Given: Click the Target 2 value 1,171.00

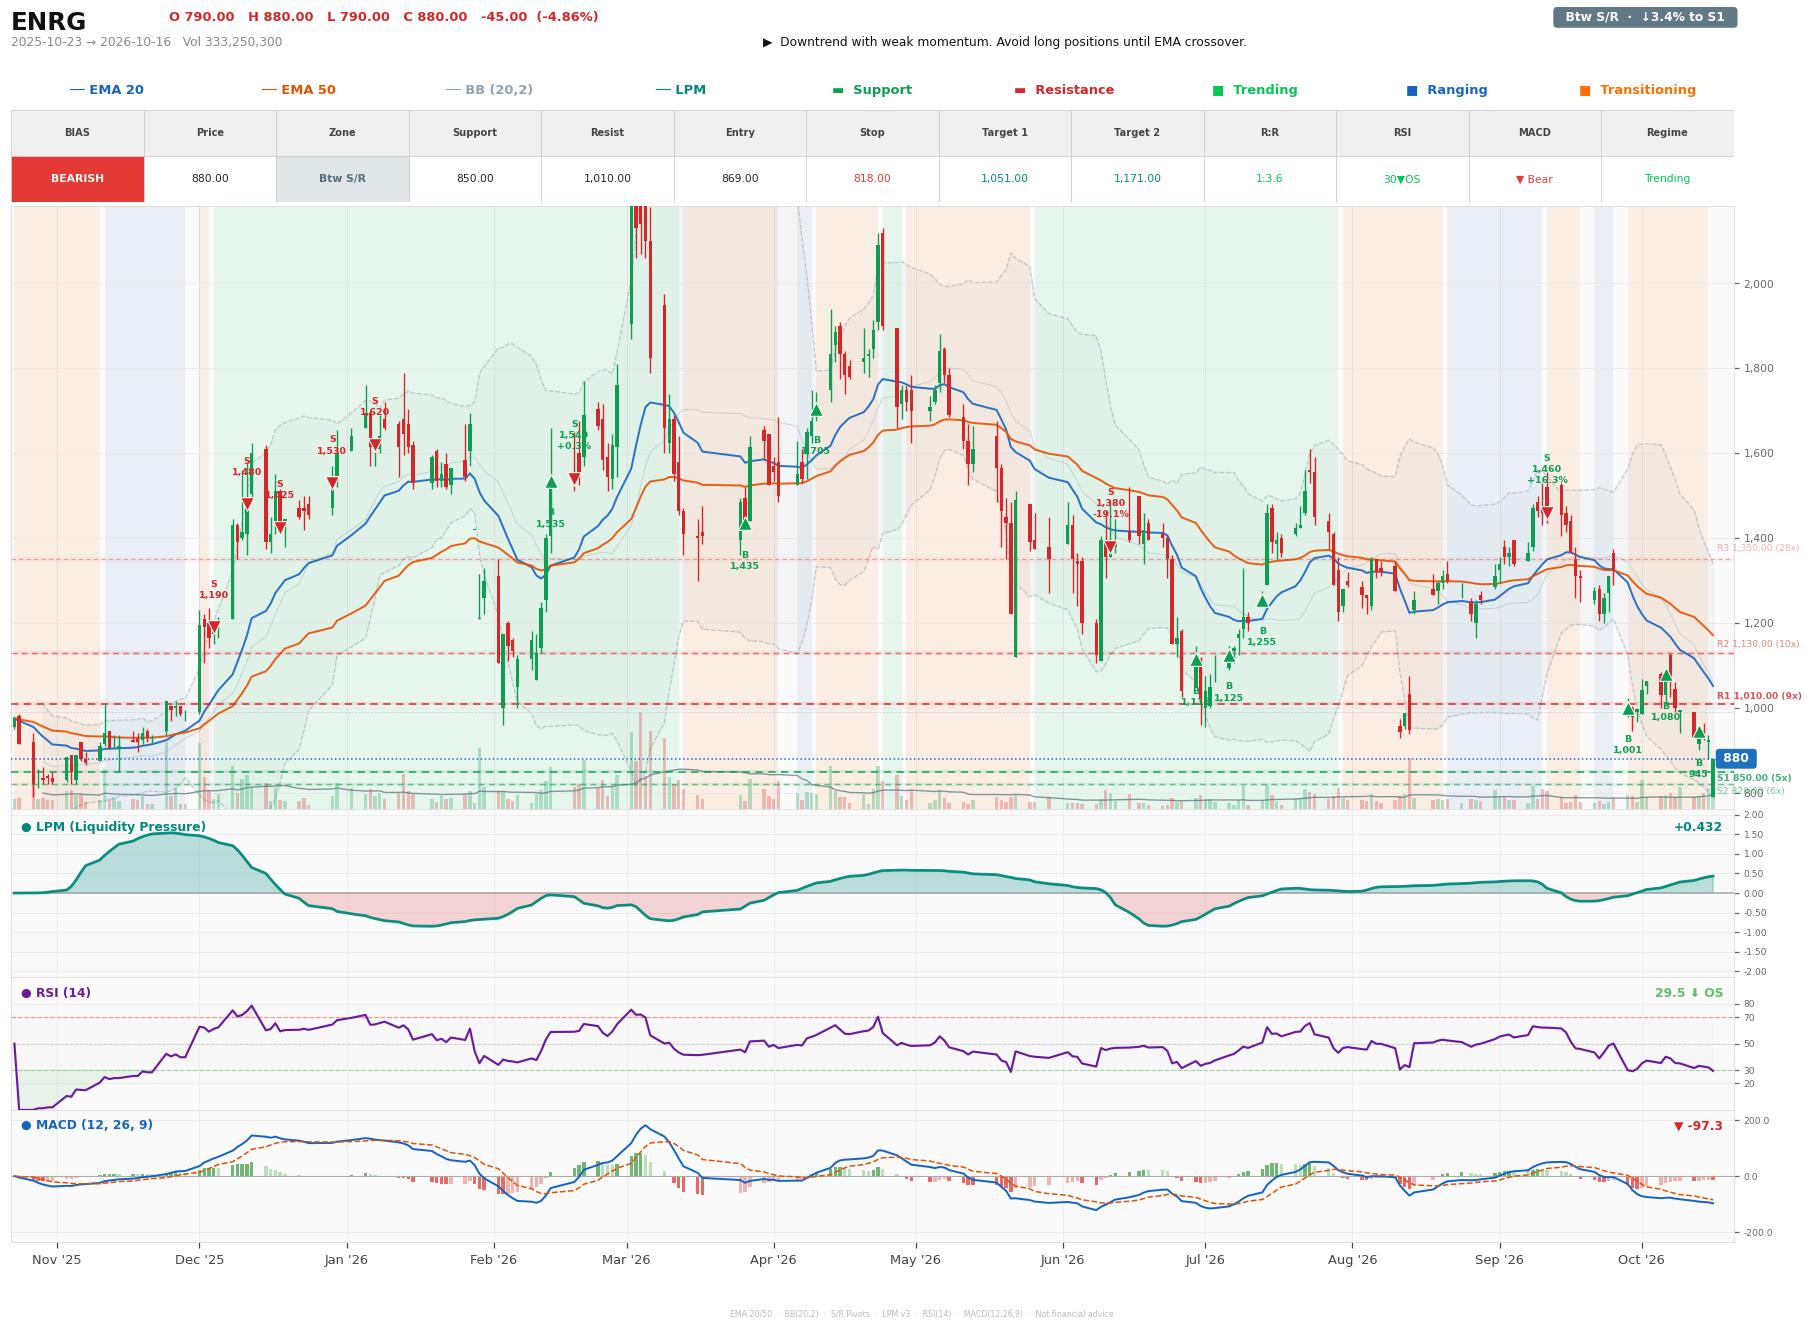Looking at the screenshot, I should (x=1137, y=179).
